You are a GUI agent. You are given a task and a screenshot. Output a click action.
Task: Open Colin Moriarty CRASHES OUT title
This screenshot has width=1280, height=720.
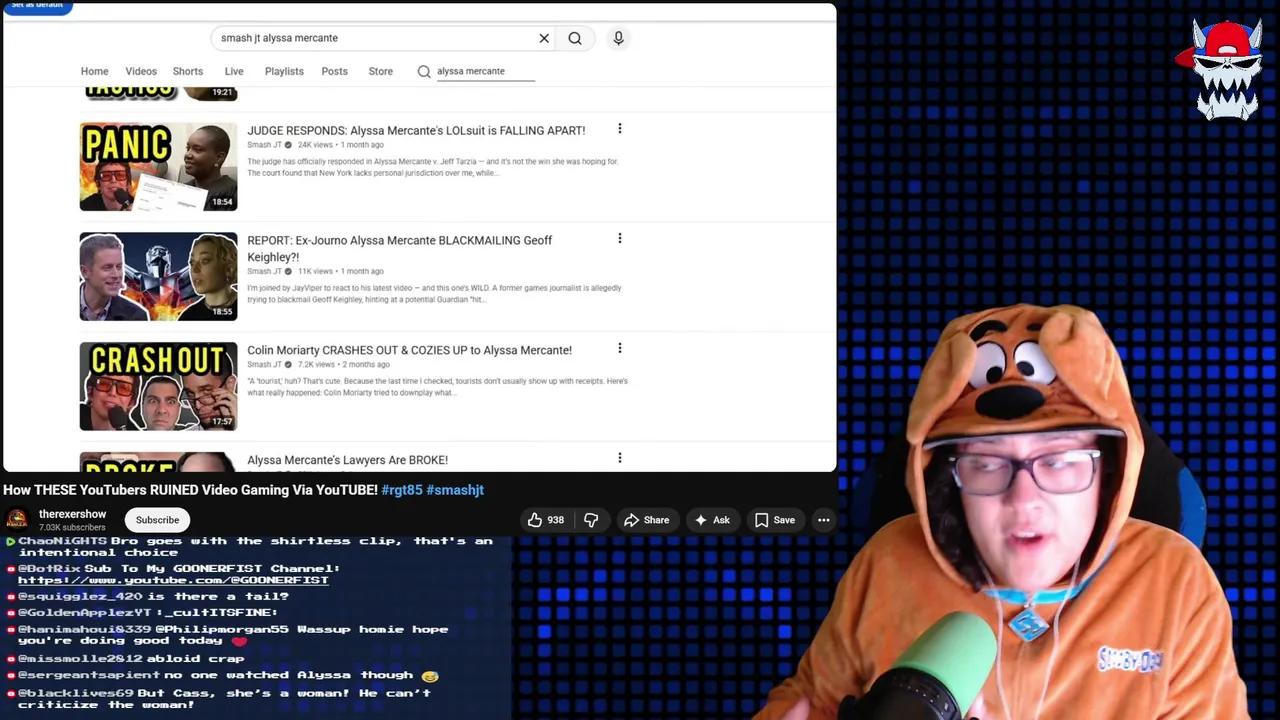409,350
